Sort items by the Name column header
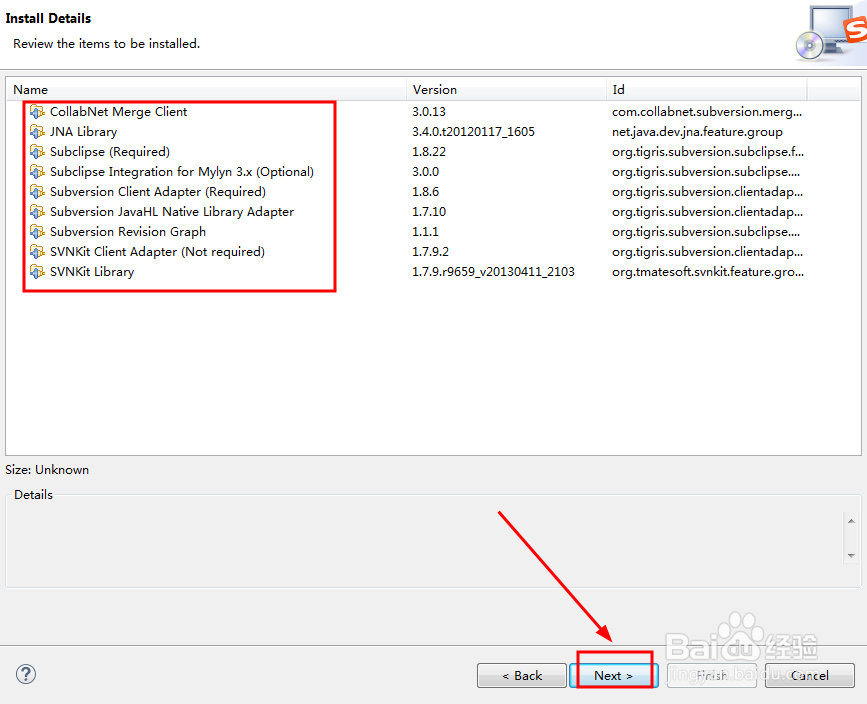This screenshot has width=867, height=704. coord(206,90)
